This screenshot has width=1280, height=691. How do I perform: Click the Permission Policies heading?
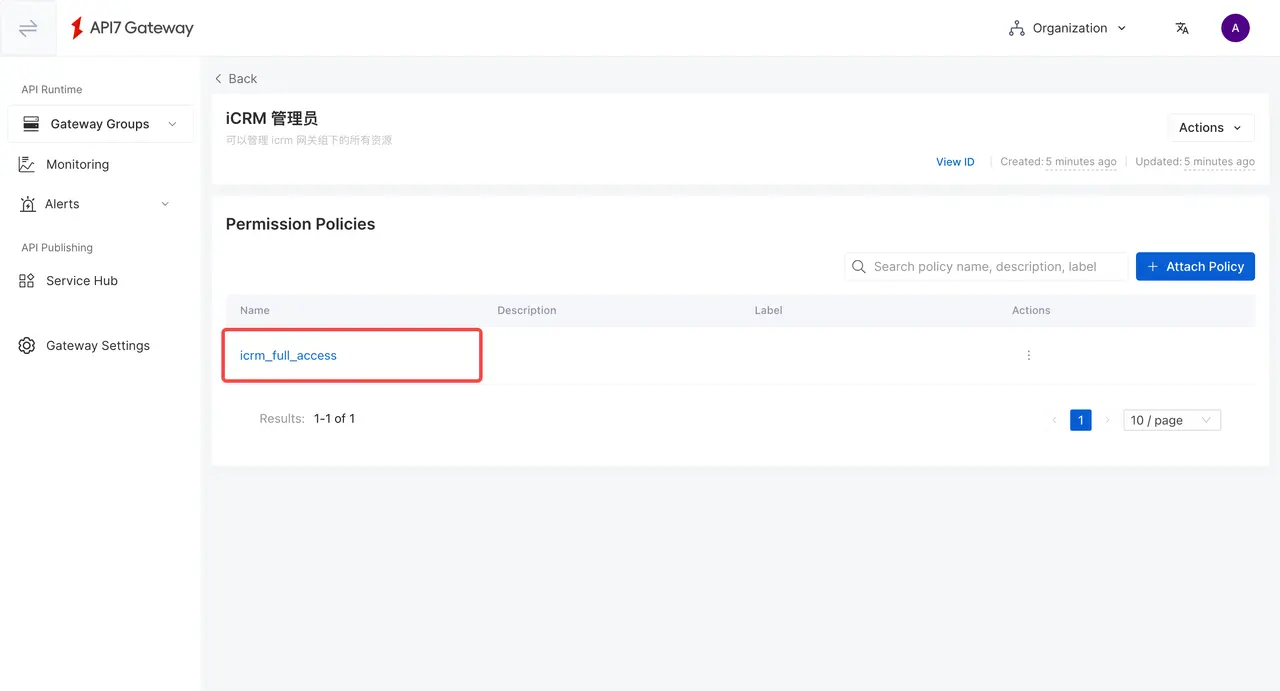(300, 224)
